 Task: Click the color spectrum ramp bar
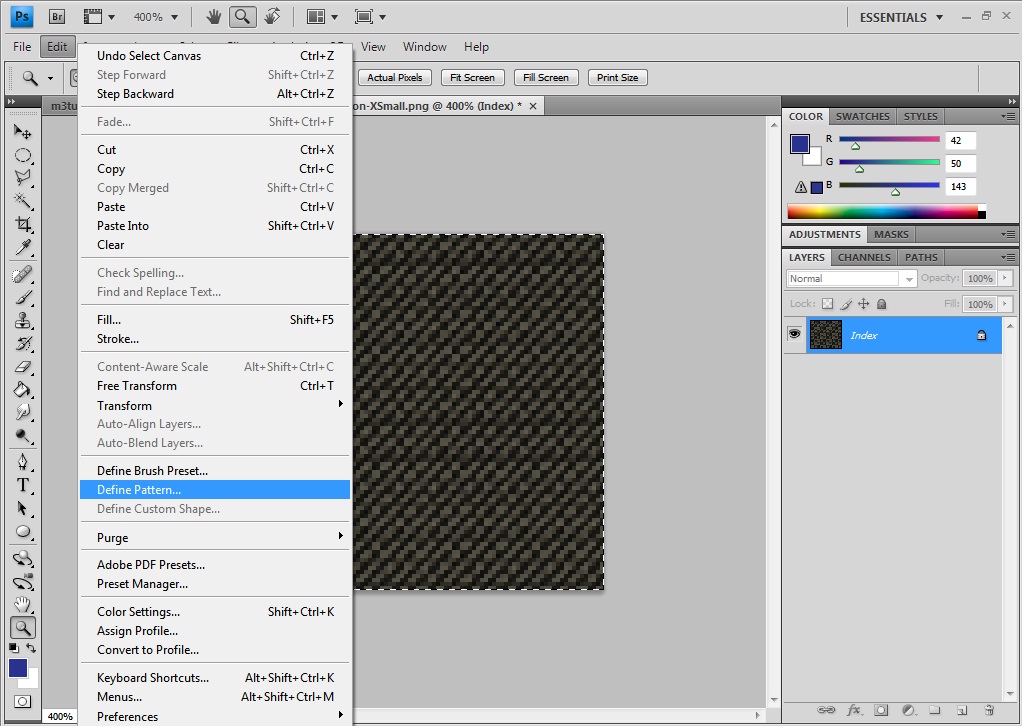pos(882,211)
